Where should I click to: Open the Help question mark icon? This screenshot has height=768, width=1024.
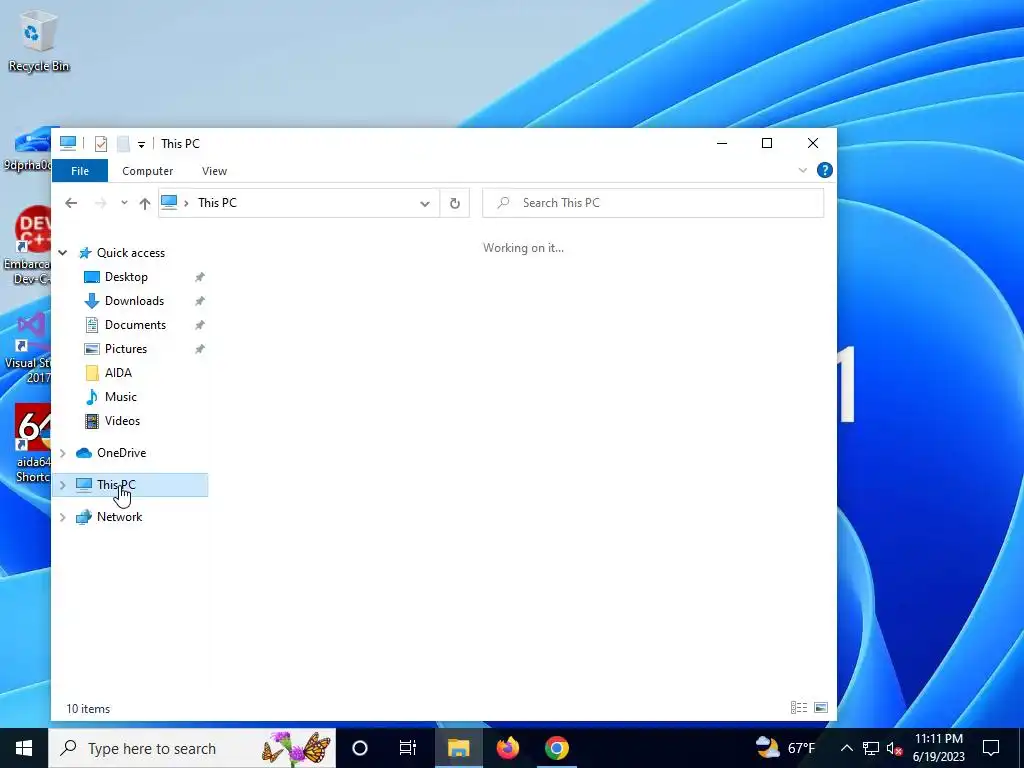(x=825, y=170)
